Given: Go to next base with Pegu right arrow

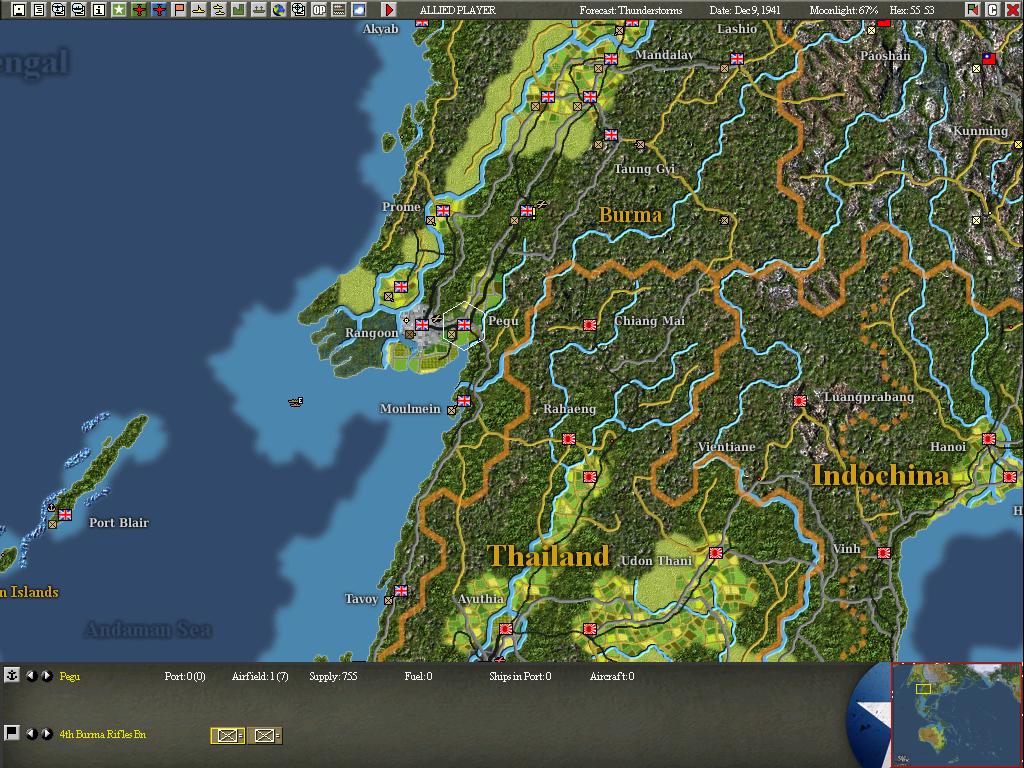Looking at the screenshot, I should point(47,676).
